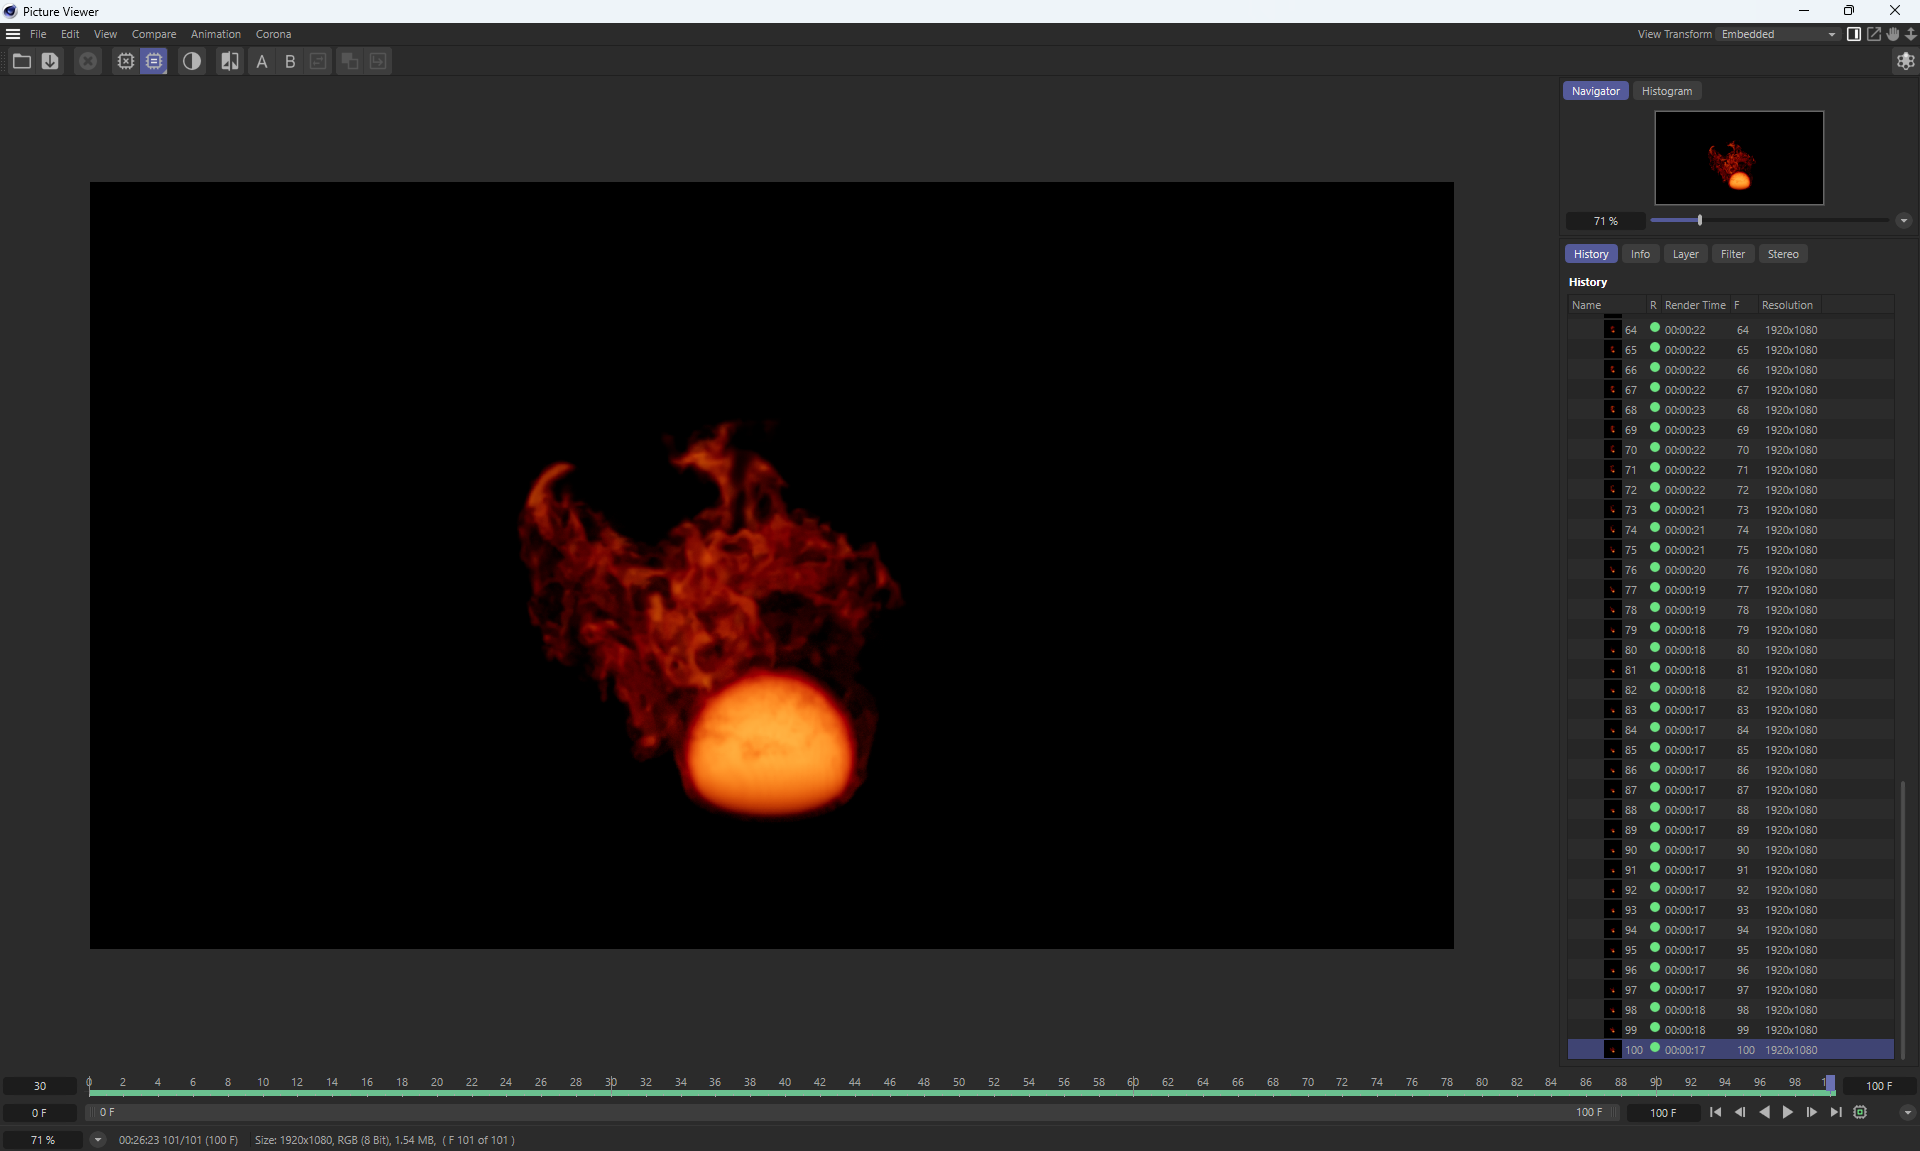The height and width of the screenshot is (1151, 1920).
Task: Toggle the green chip playback icon
Action: [x=1860, y=1112]
